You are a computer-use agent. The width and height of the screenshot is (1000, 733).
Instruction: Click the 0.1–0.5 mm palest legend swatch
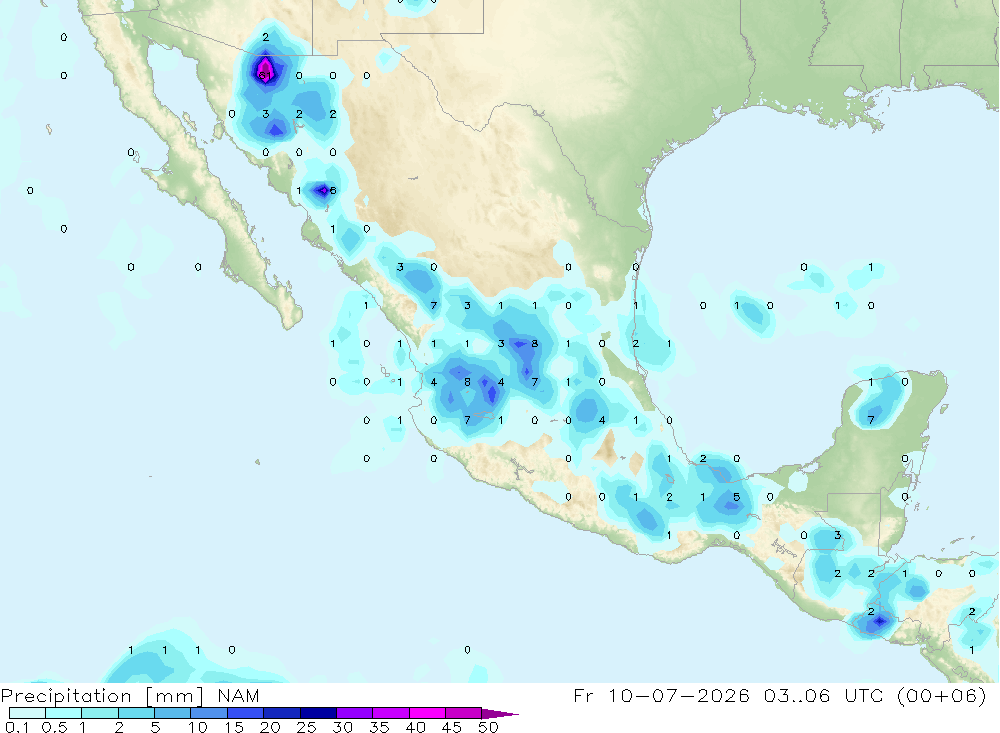click(x=27, y=713)
